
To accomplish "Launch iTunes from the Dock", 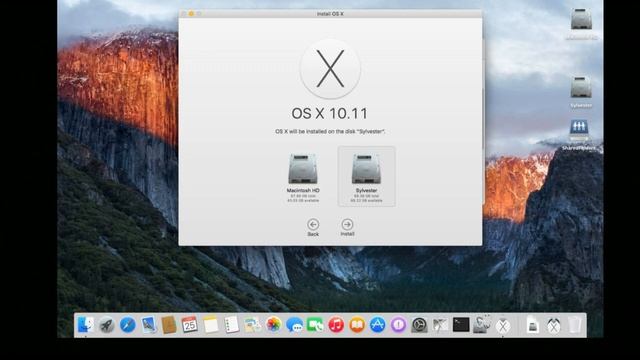I will pyautogui.click(x=336, y=325).
